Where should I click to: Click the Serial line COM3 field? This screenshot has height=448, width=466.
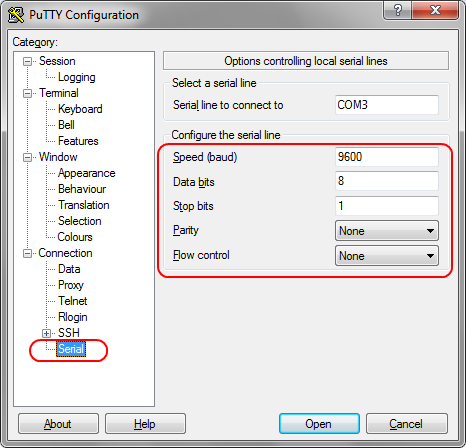(x=387, y=105)
